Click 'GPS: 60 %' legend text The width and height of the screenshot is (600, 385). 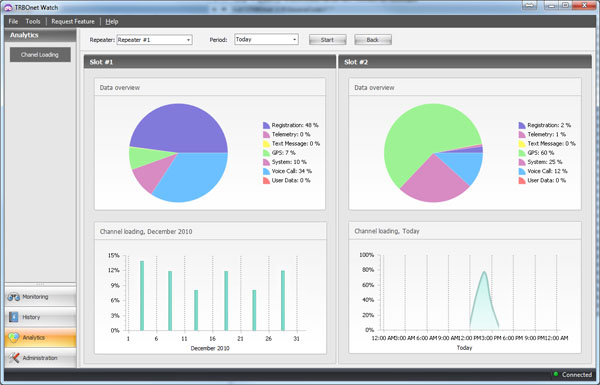tap(541, 153)
